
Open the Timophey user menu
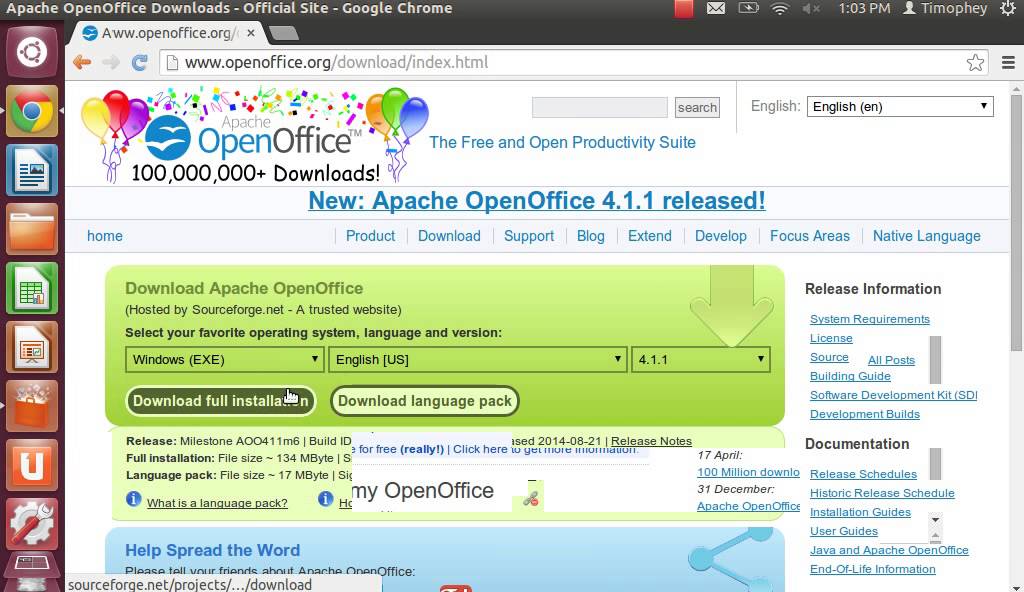point(946,8)
